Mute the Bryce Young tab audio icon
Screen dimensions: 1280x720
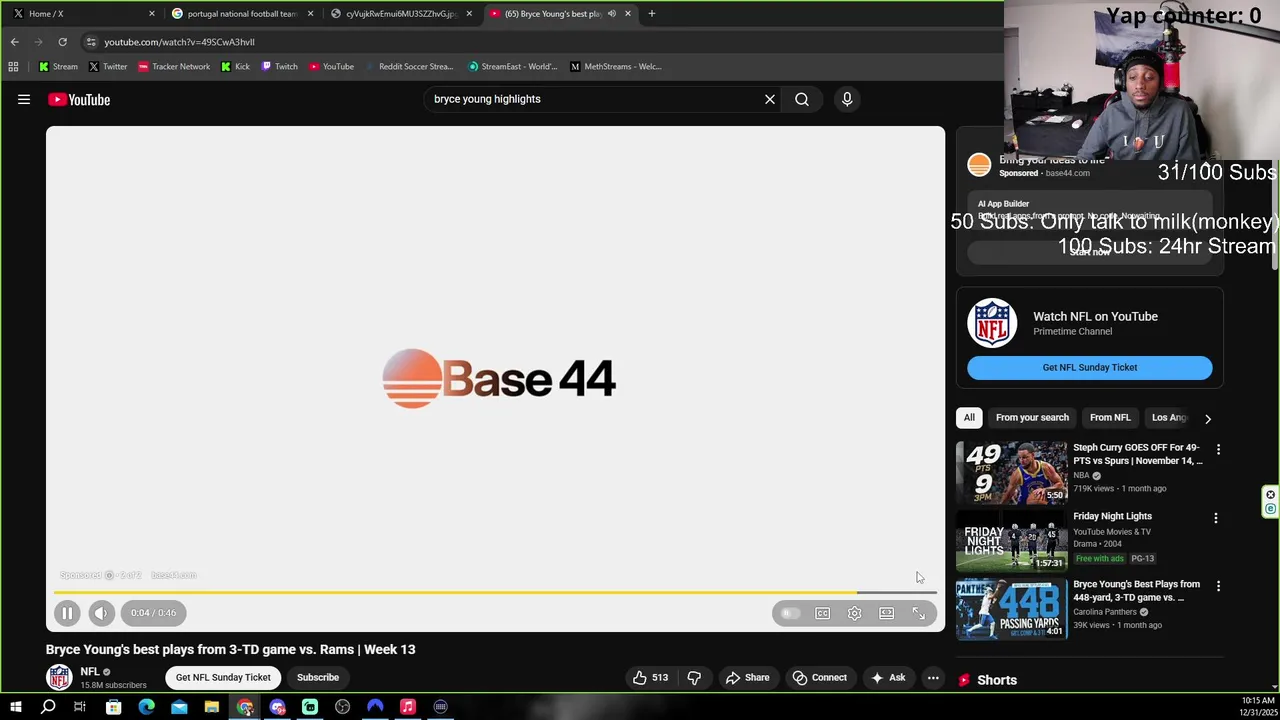pyautogui.click(x=611, y=14)
